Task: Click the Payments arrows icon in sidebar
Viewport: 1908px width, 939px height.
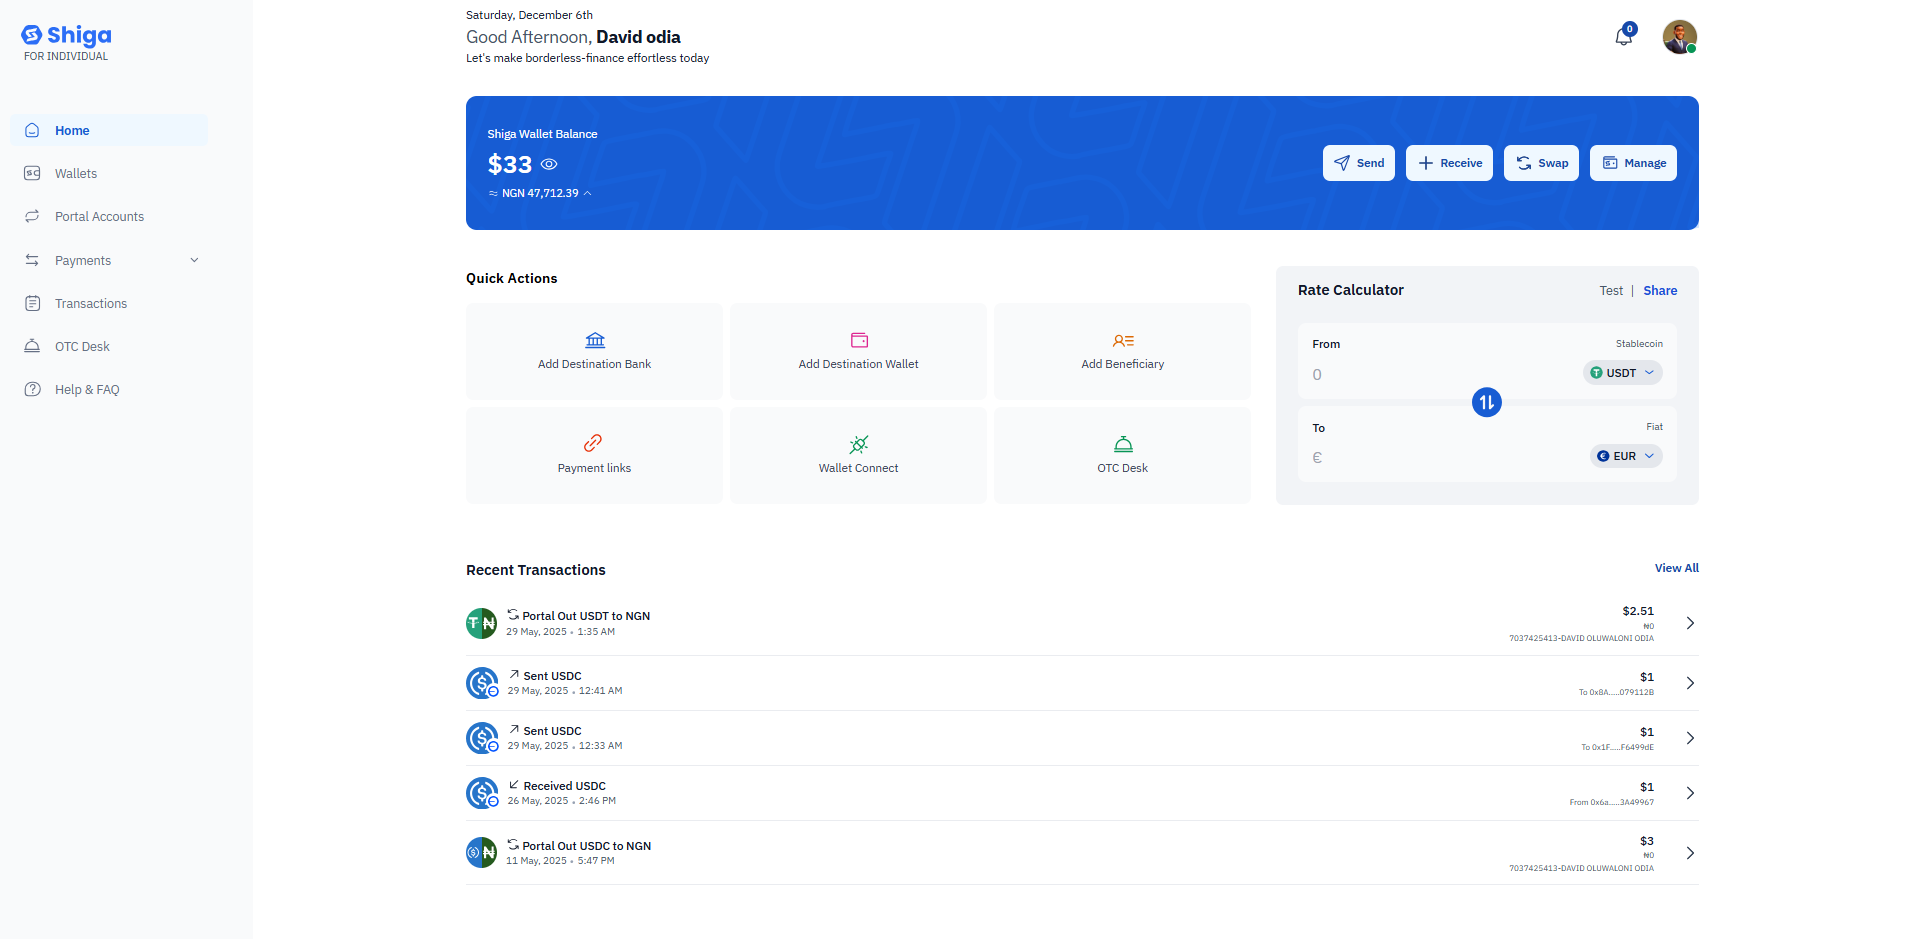Action: [x=32, y=260]
